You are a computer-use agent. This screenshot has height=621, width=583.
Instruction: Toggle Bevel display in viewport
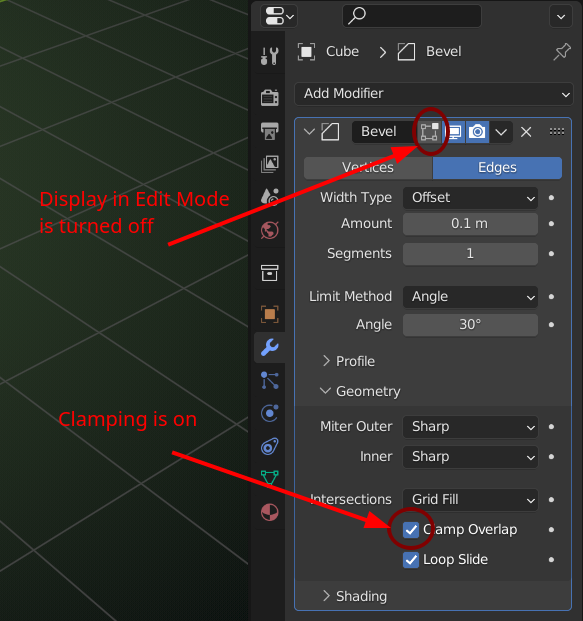click(453, 131)
